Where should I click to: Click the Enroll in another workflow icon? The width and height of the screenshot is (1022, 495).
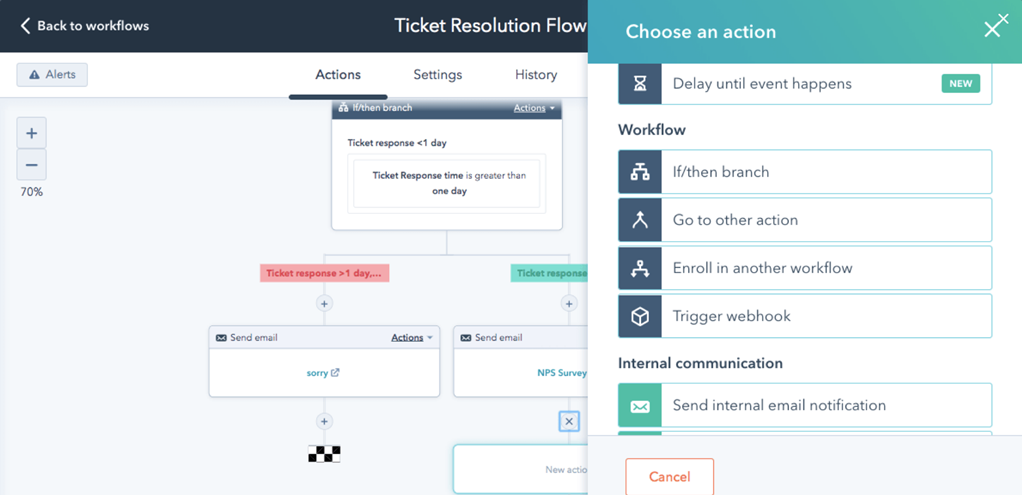click(640, 268)
